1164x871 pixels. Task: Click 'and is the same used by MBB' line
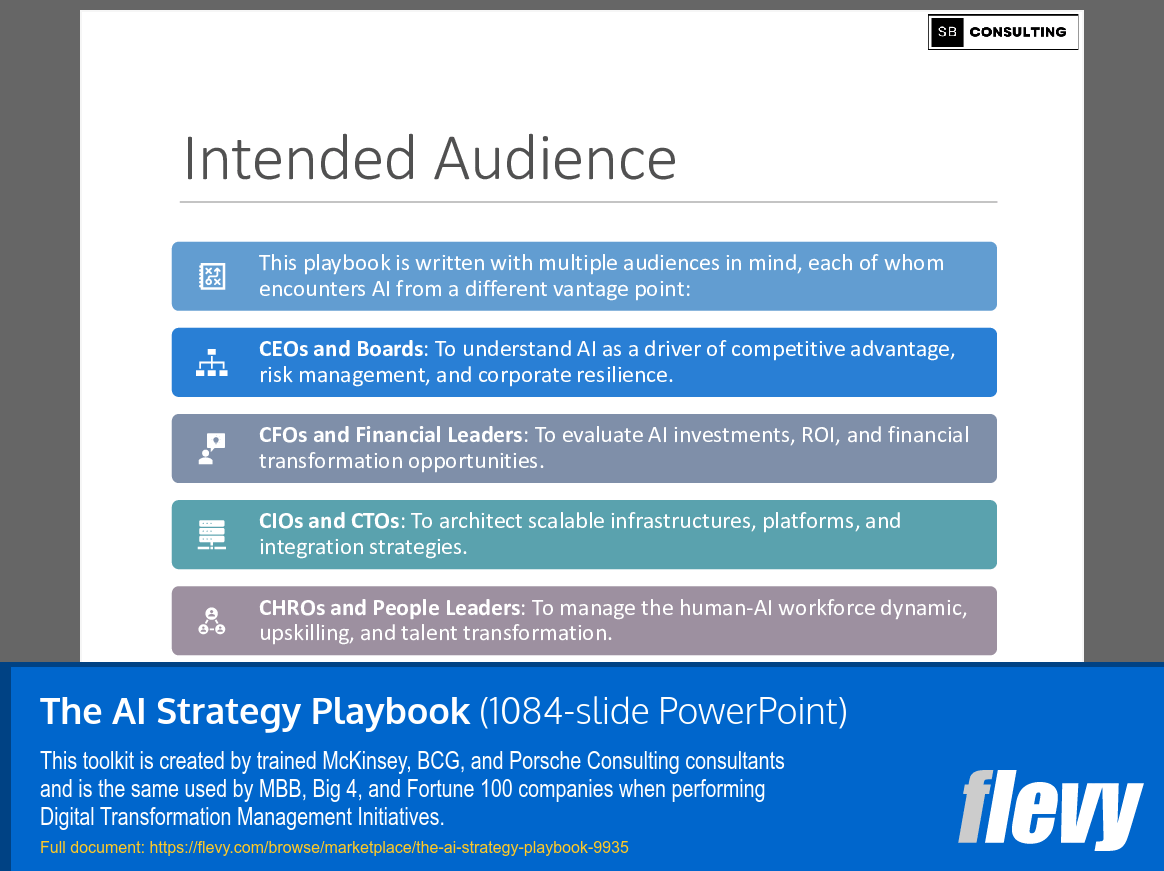click(402, 789)
